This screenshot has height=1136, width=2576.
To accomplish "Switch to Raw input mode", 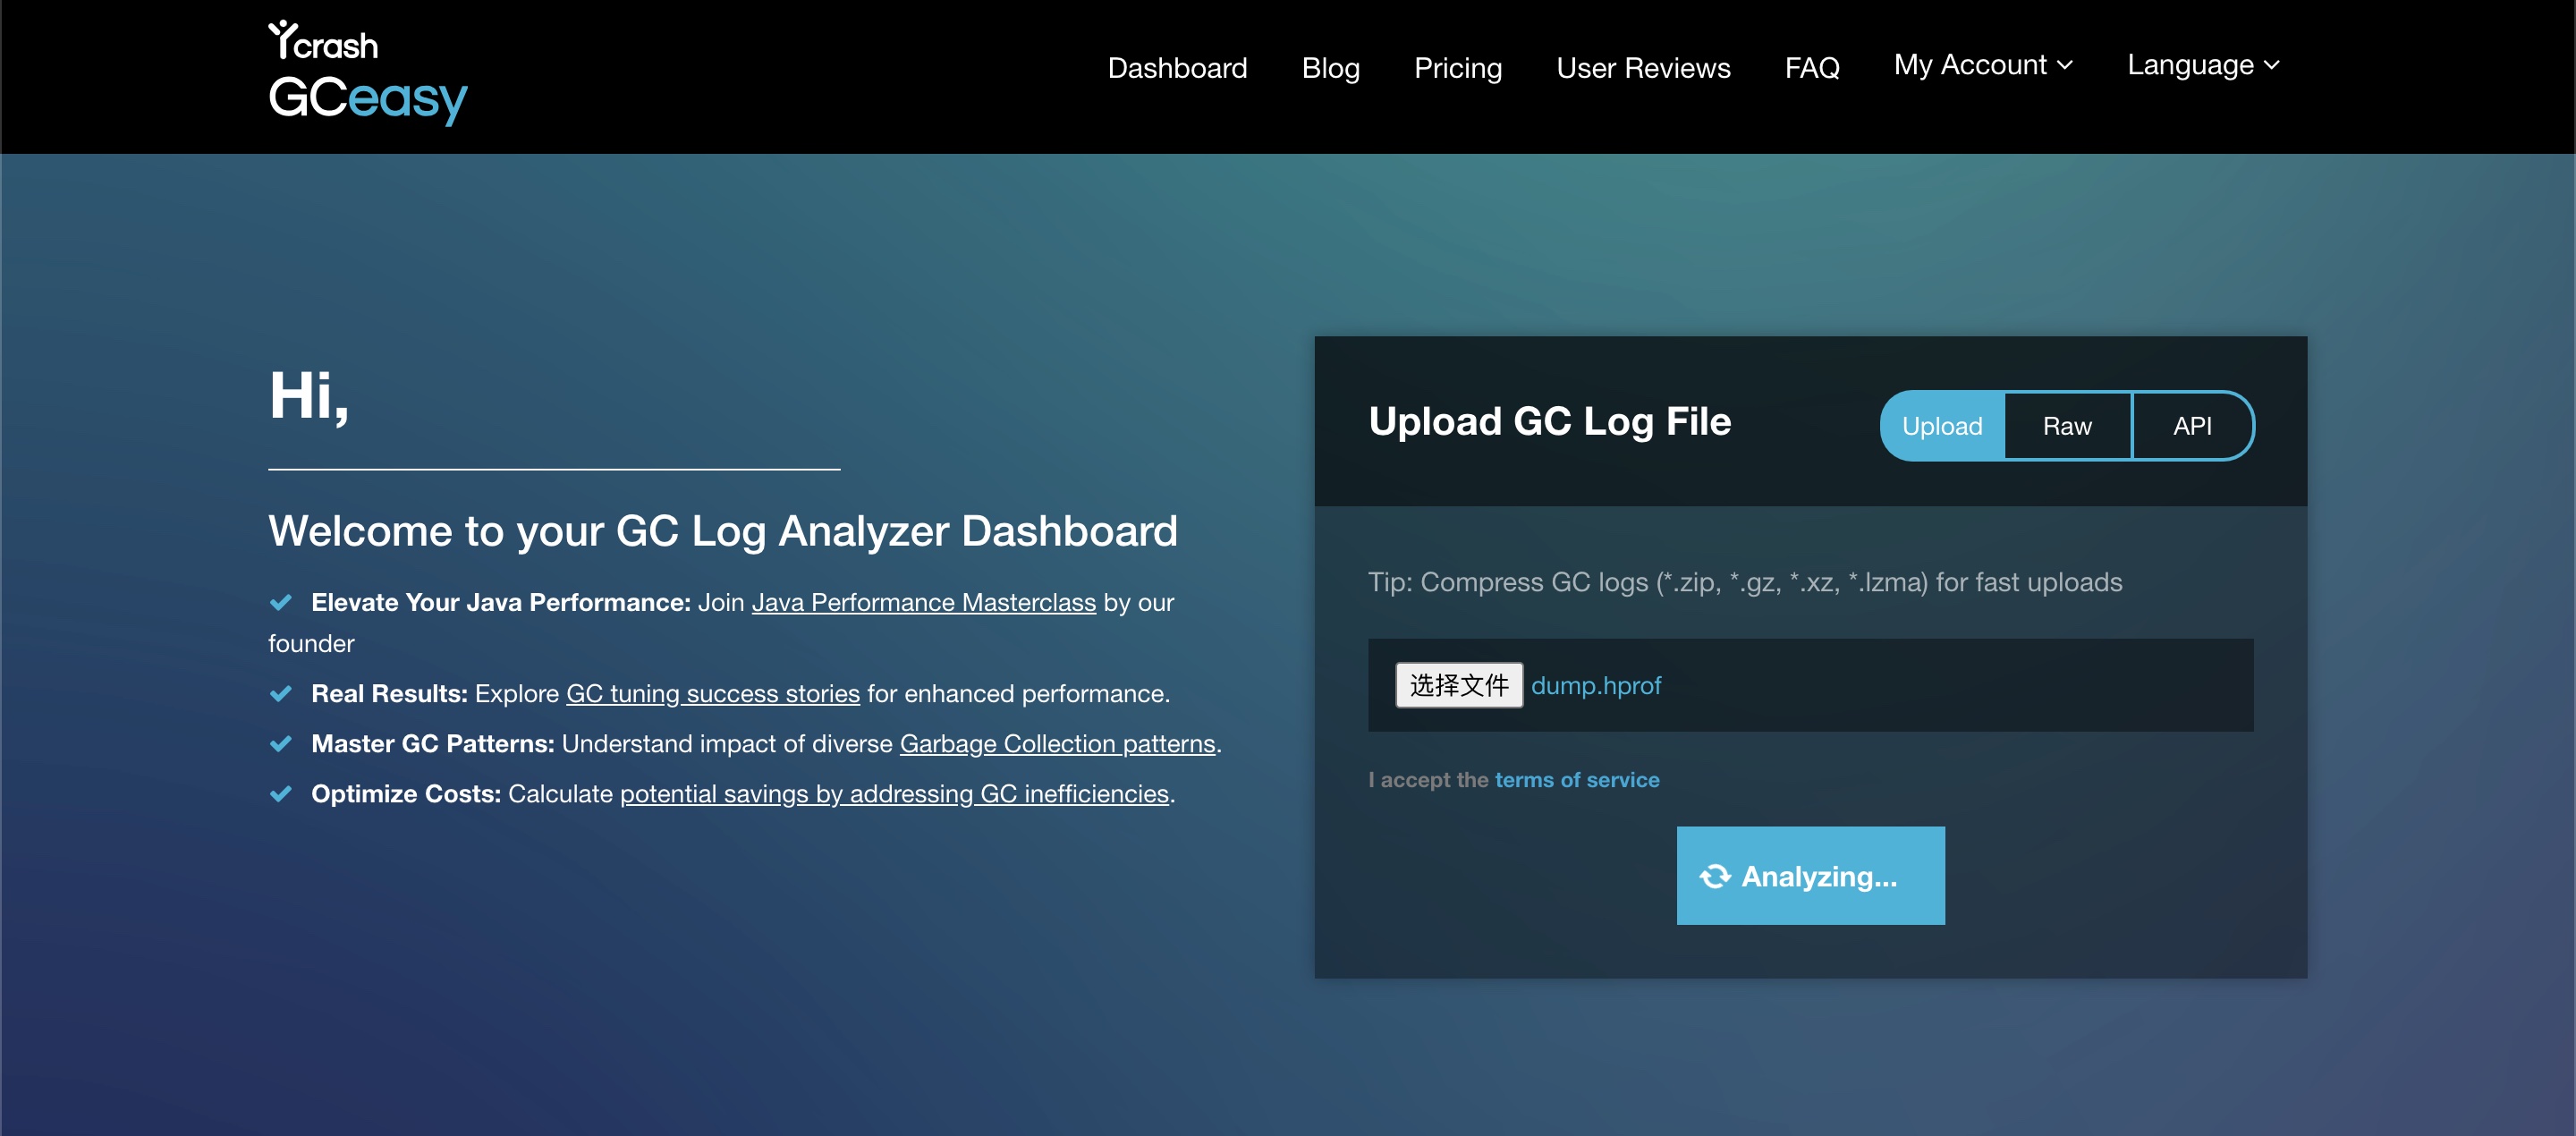I will click(2066, 426).
